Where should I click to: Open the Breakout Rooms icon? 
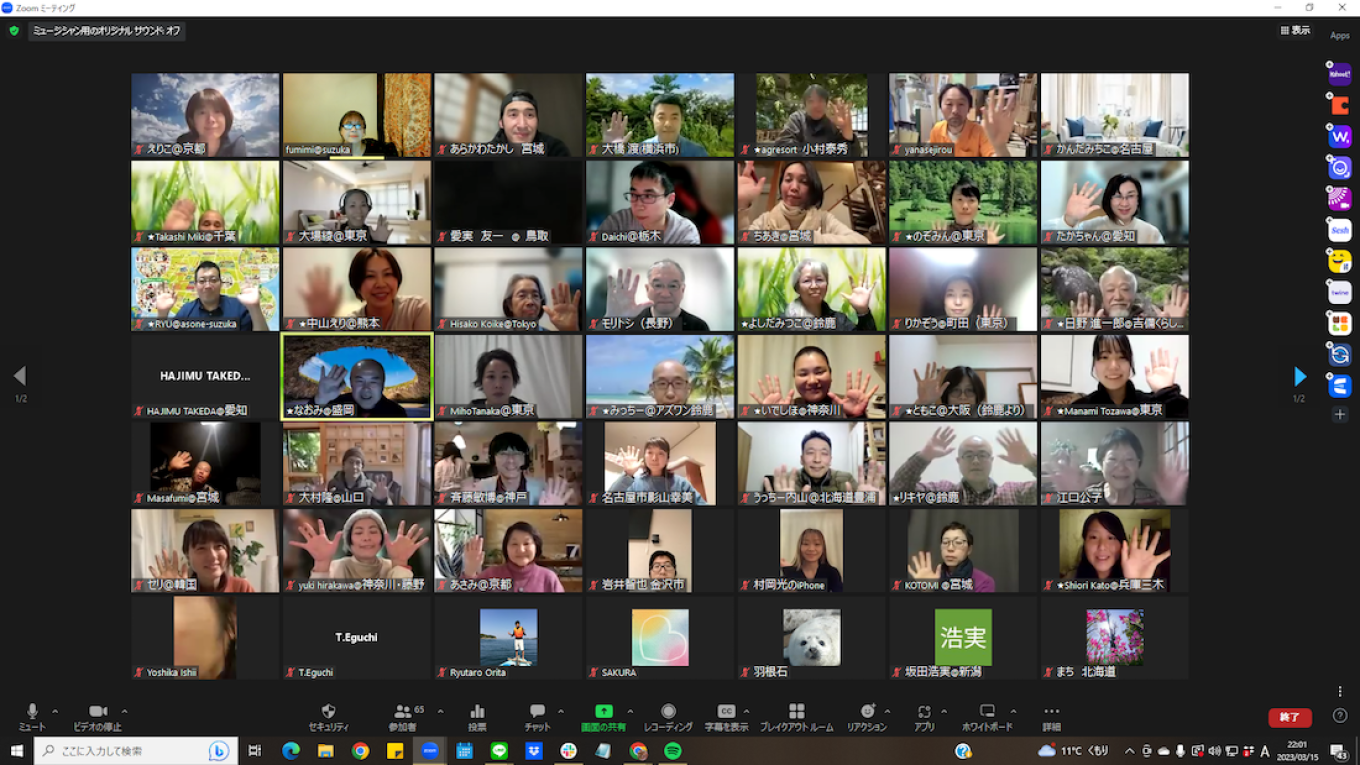[796, 712]
